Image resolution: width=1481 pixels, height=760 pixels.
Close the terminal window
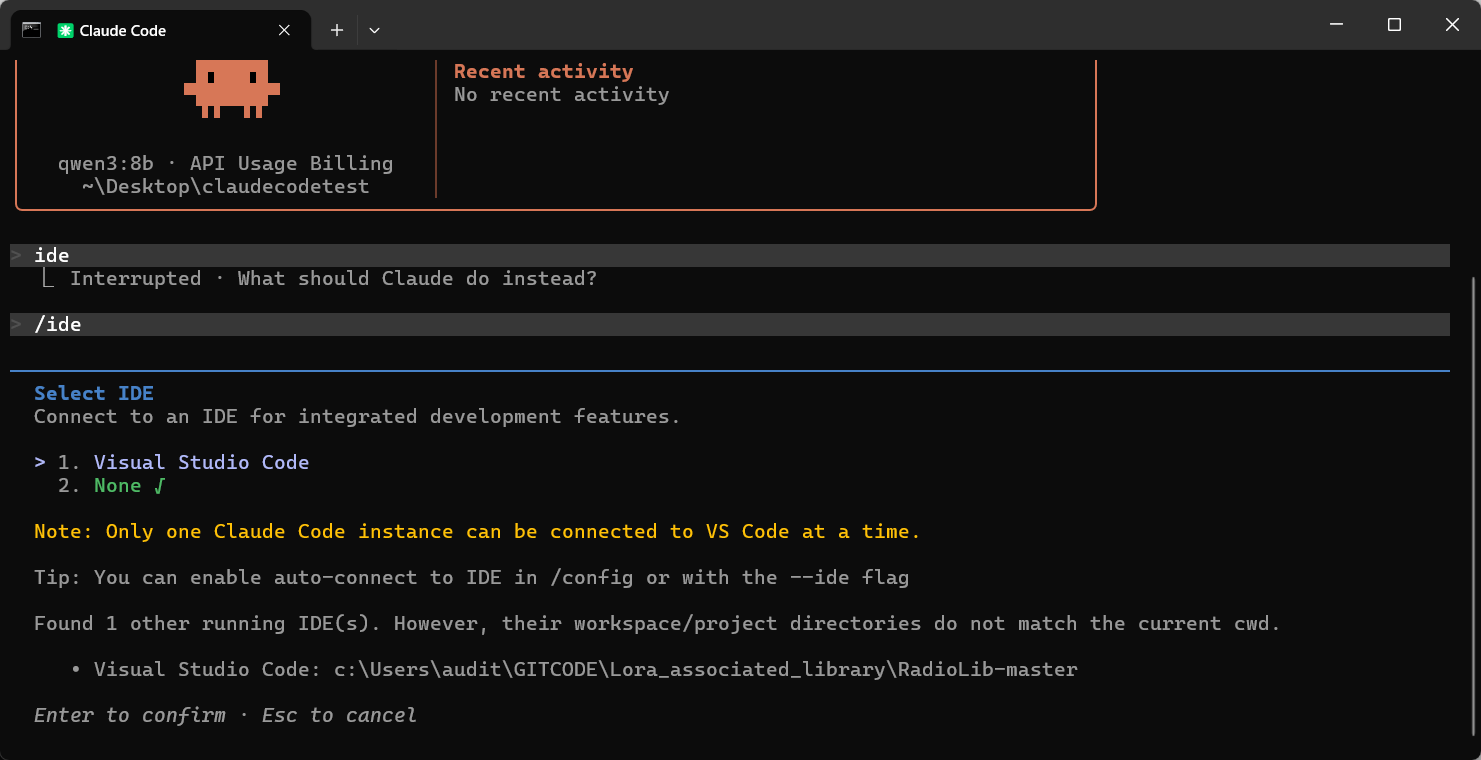tap(1452, 24)
